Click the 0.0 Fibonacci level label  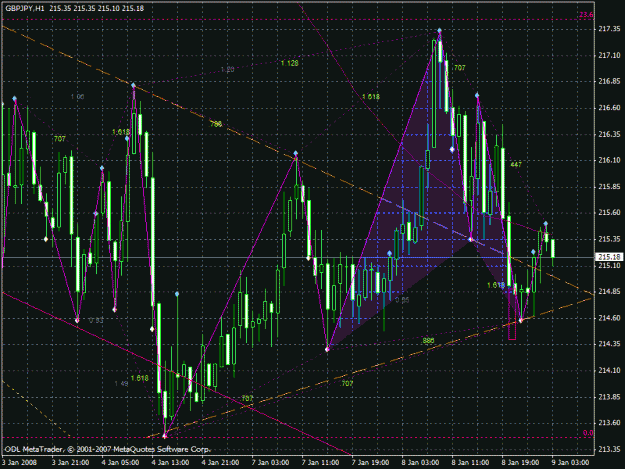(588, 433)
